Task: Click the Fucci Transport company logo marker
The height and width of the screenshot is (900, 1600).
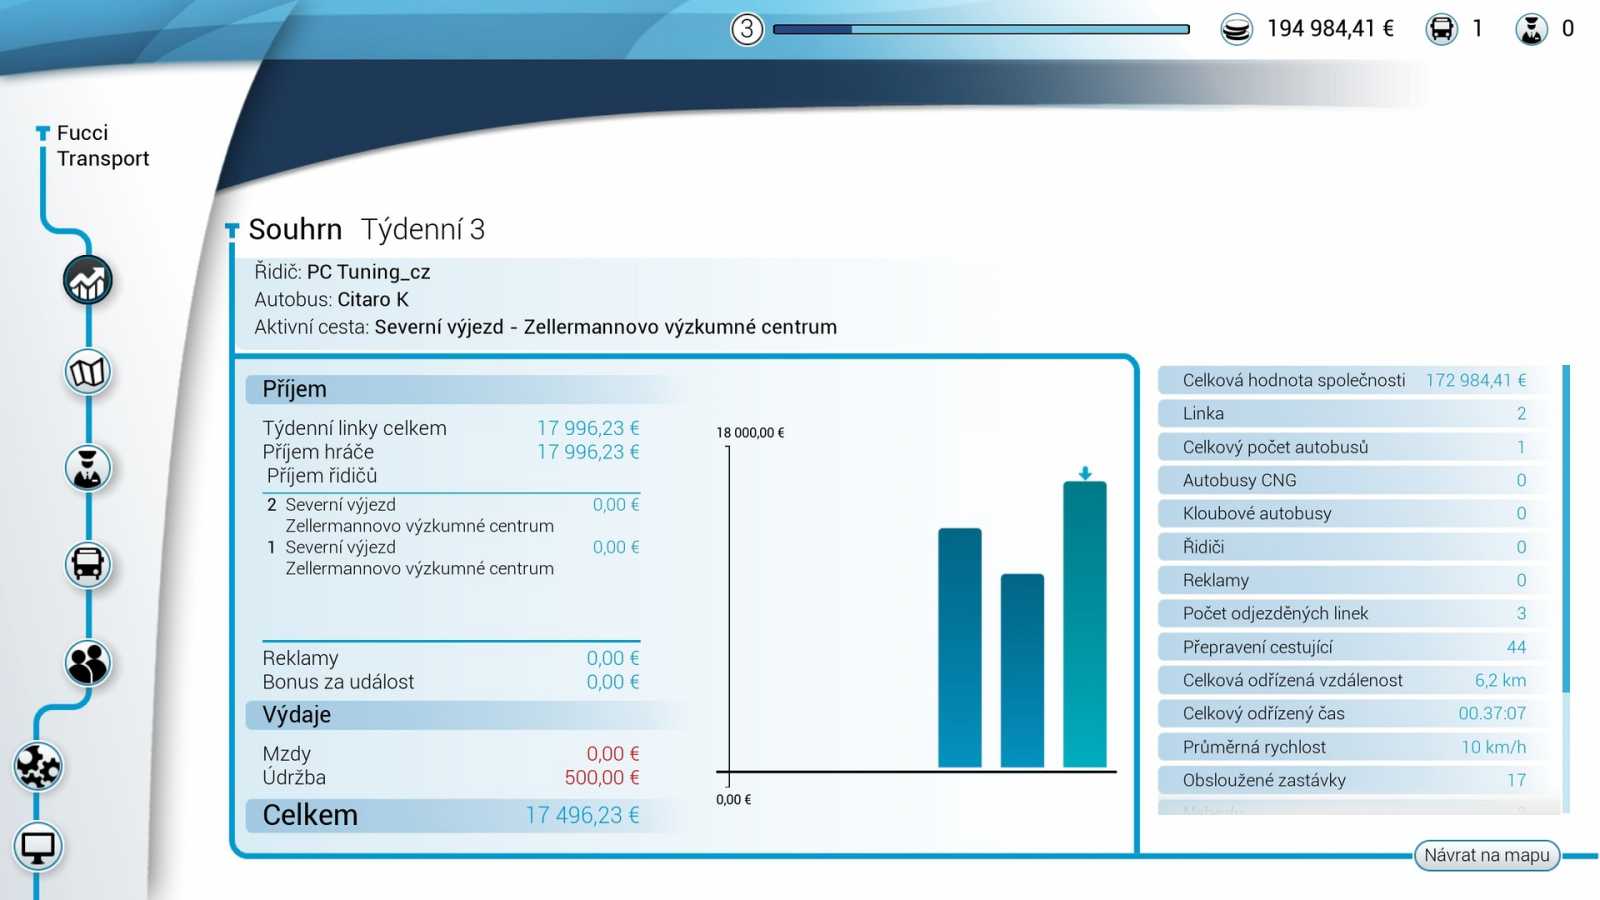Action: pos(43,133)
